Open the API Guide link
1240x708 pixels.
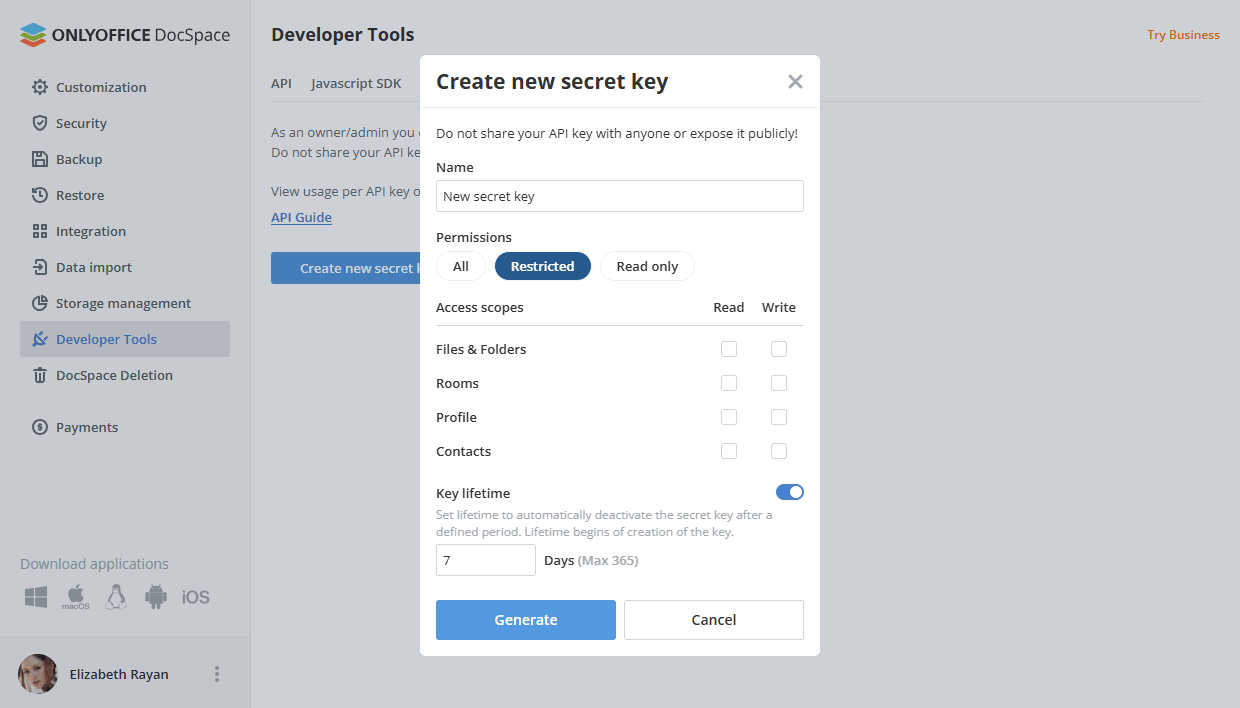click(x=301, y=217)
